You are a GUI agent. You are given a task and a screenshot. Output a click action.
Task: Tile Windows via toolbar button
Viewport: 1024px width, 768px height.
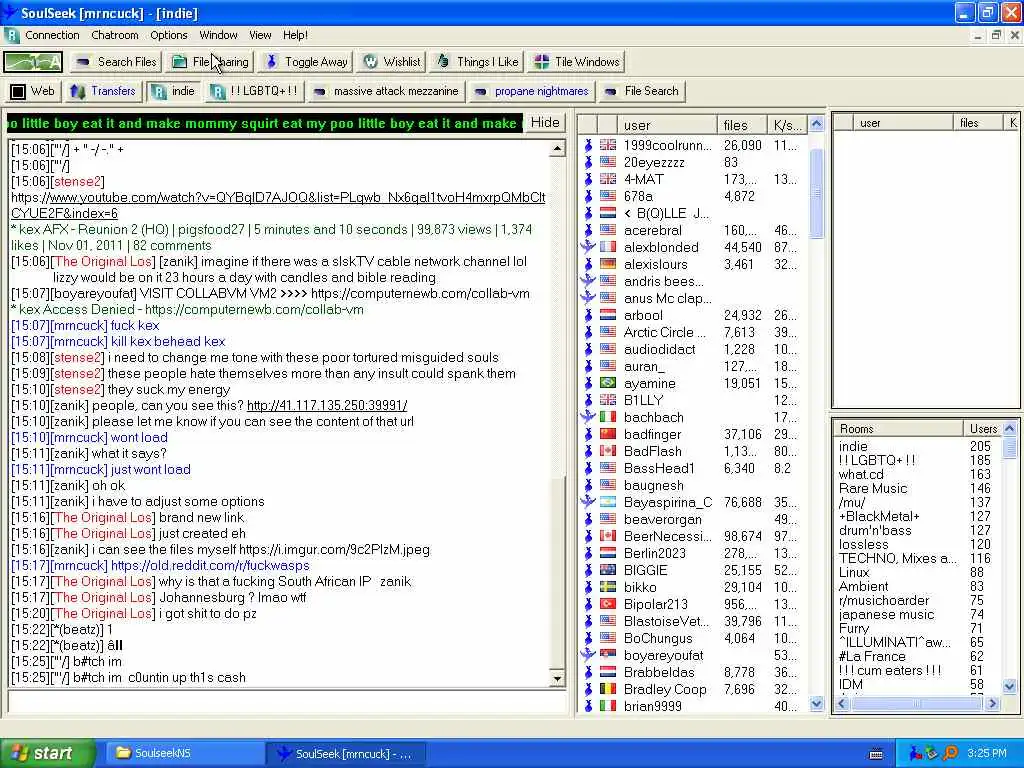577,62
